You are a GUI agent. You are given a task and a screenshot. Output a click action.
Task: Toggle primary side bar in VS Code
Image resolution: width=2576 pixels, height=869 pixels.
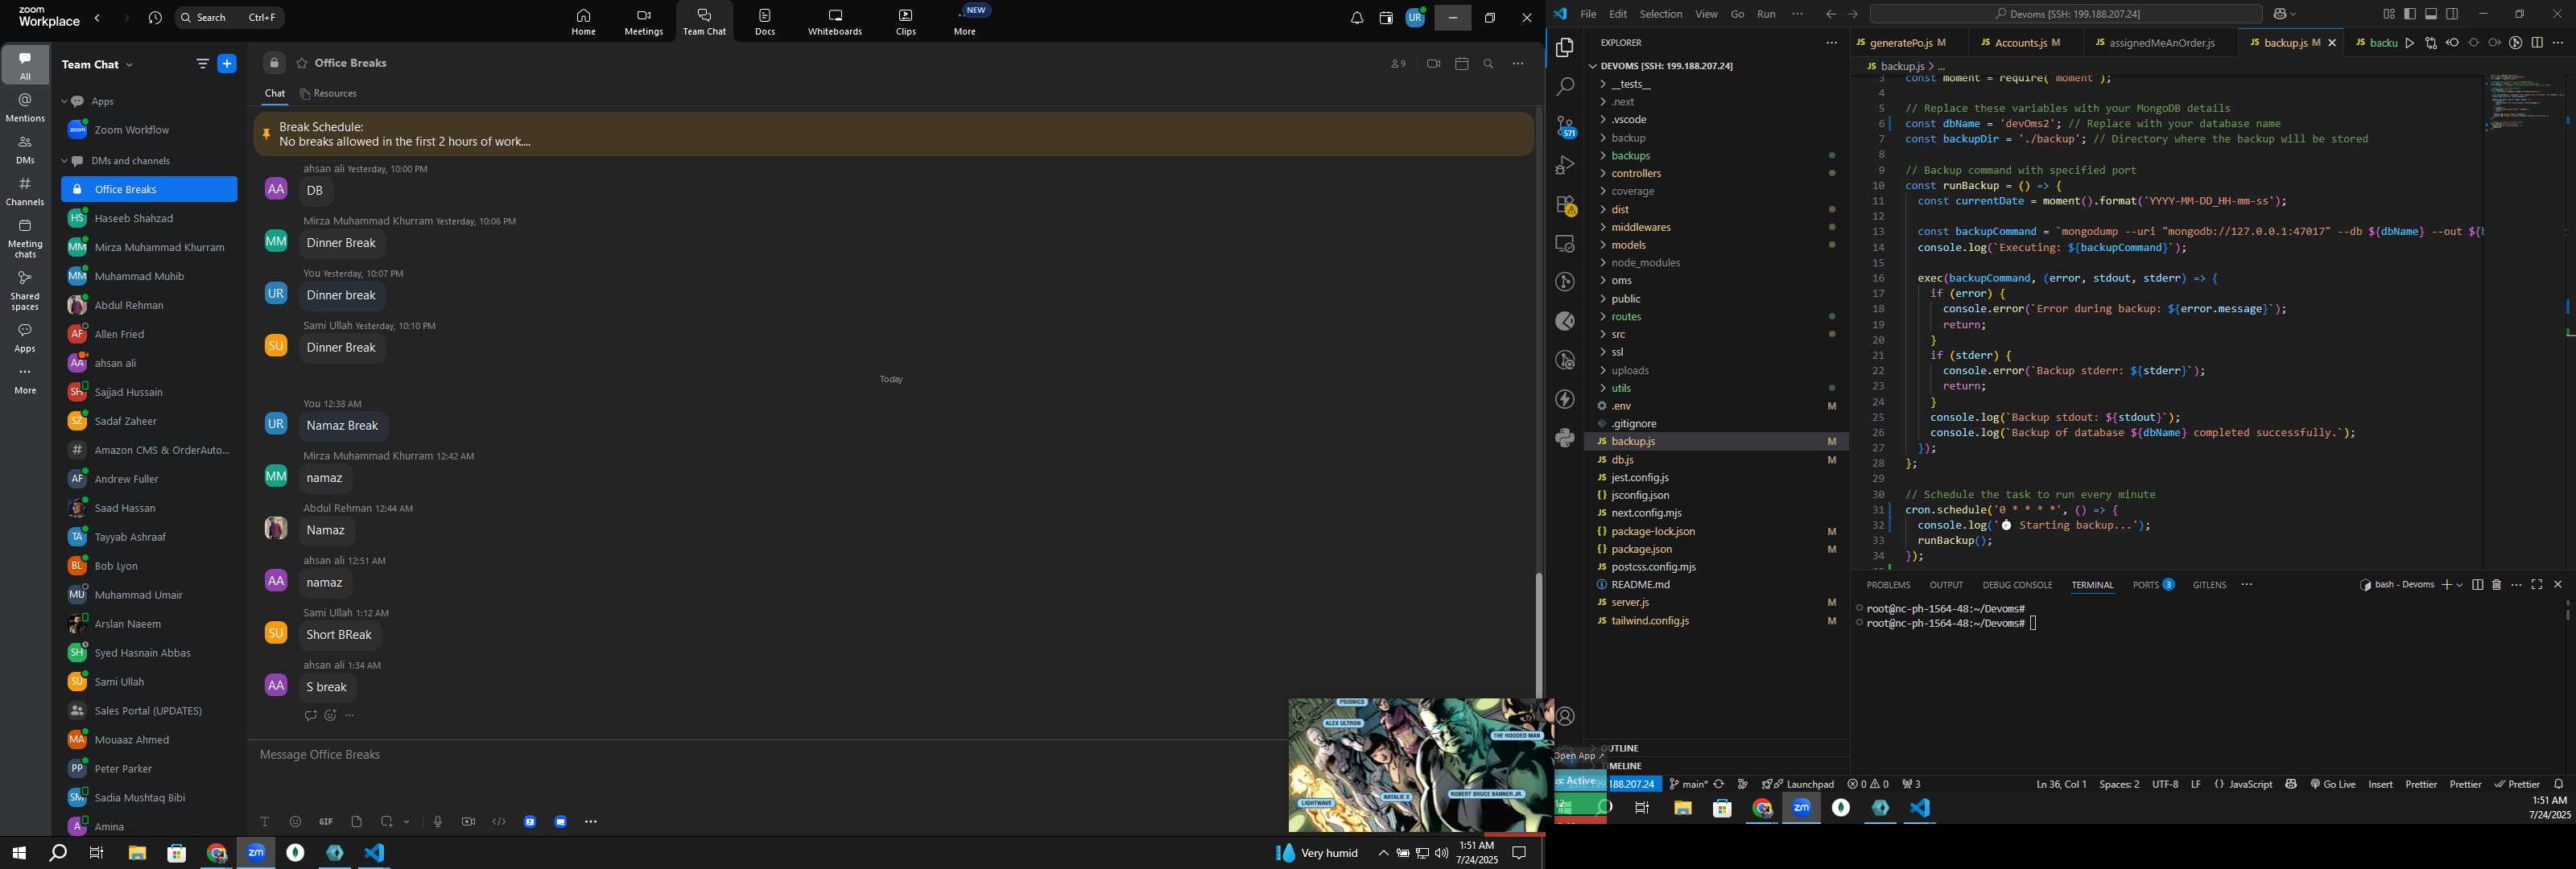(x=2410, y=14)
